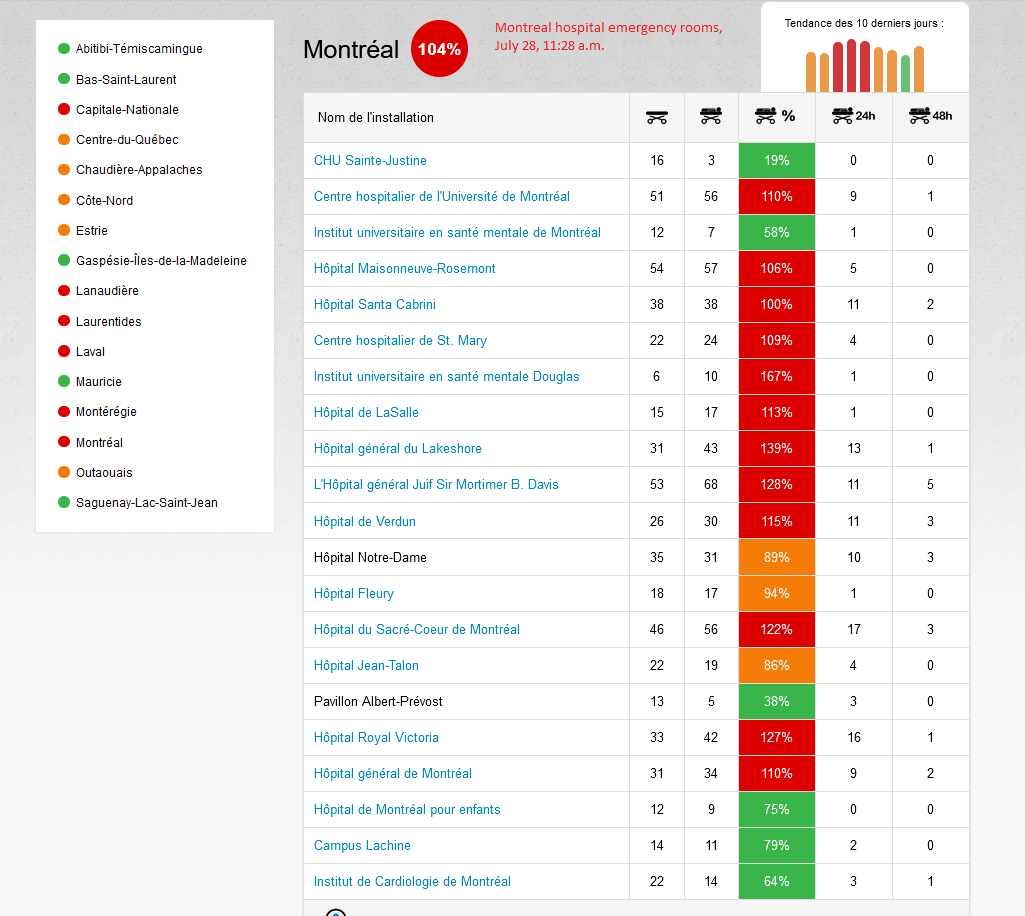Click the 48h value 5 for Hôpital Juif
Viewport: 1025px width, 916px height.
pos(930,484)
